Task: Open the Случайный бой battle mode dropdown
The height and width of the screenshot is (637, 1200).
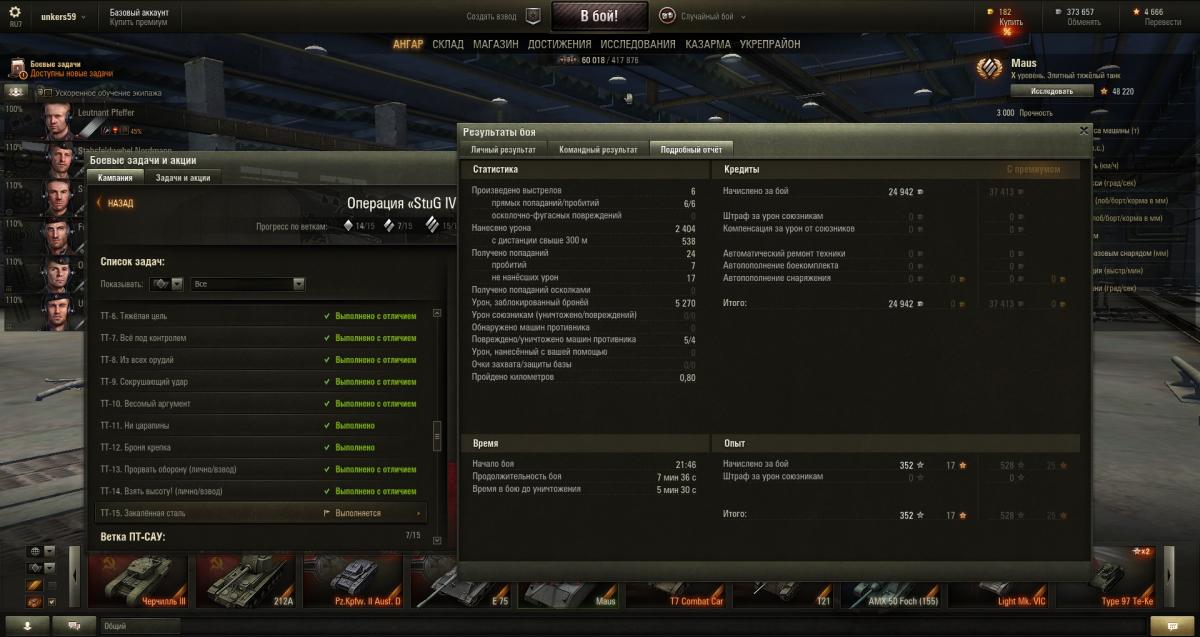Action: pyautogui.click(x=711, y=17)
